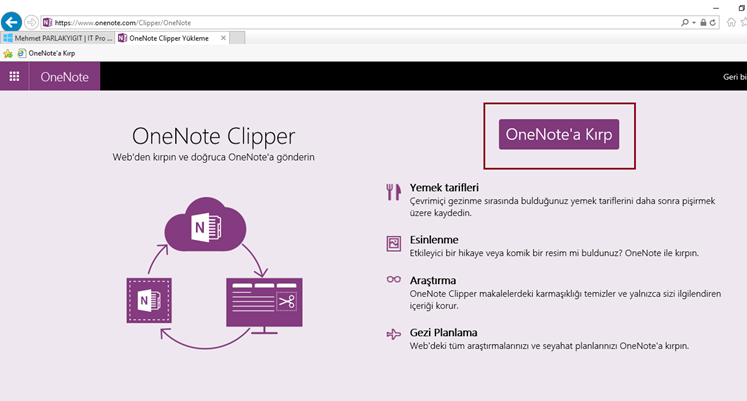The width and height of the screenshot is (747, 401).
Task: Close the OneNote Clipper Yükleme tab
Action: (x=223, y=38)
